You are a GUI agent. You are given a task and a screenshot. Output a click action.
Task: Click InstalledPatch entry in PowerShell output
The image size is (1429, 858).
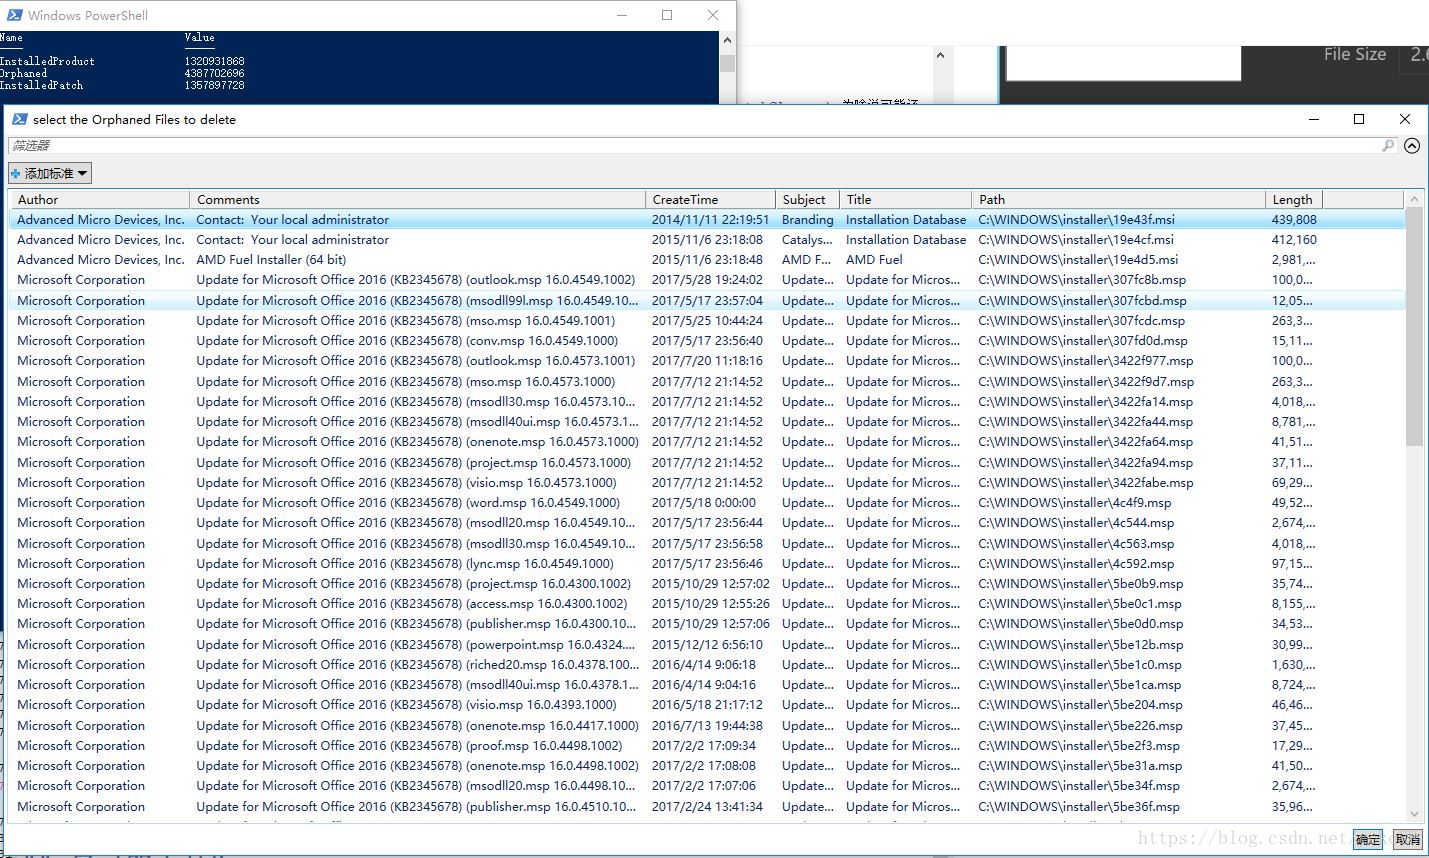42,85
